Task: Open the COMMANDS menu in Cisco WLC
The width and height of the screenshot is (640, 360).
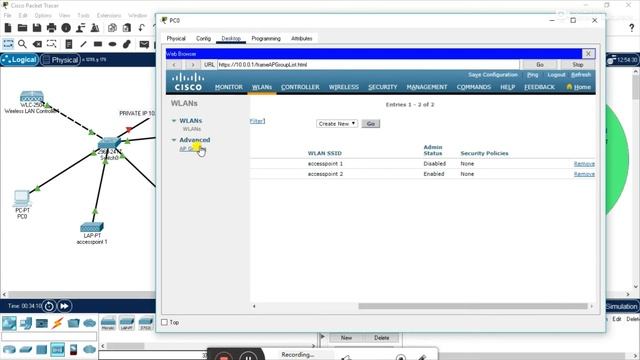Action: tap(474, 87)
